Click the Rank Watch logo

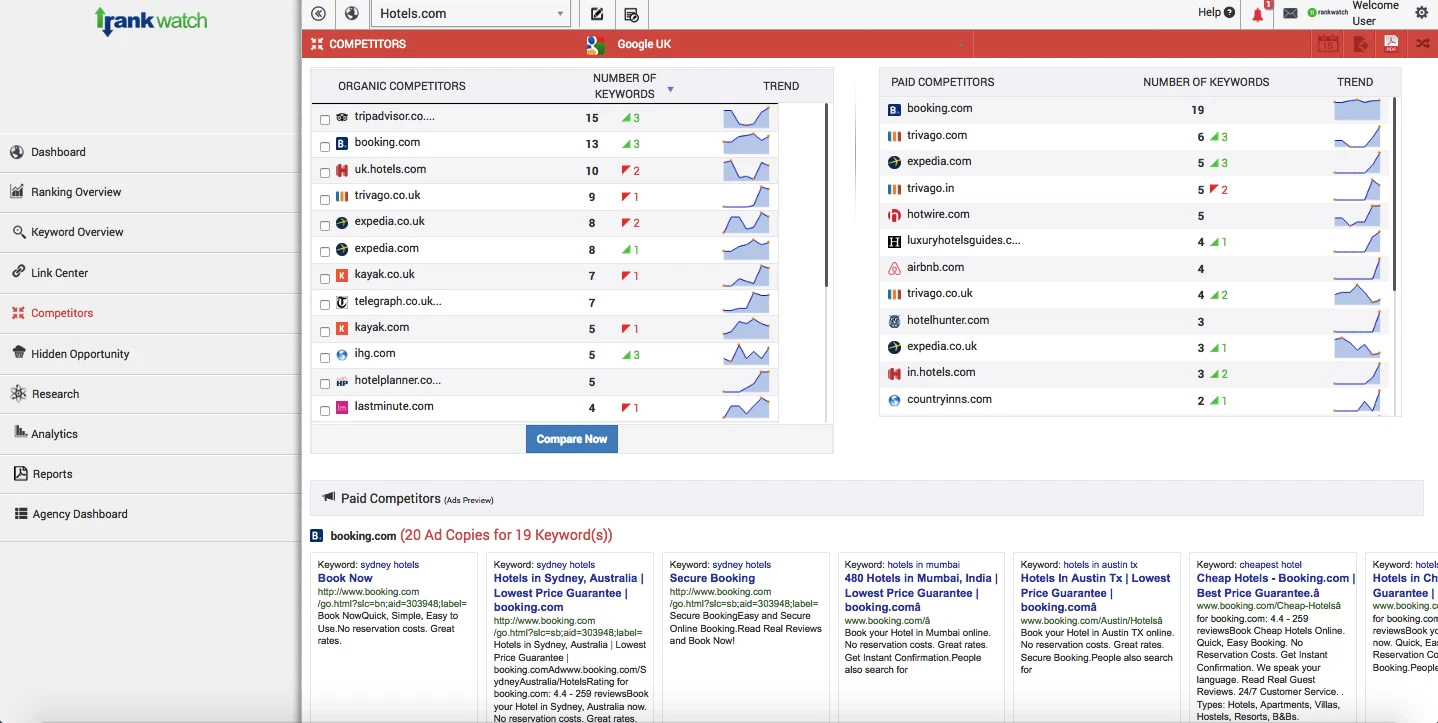(150, 21)
